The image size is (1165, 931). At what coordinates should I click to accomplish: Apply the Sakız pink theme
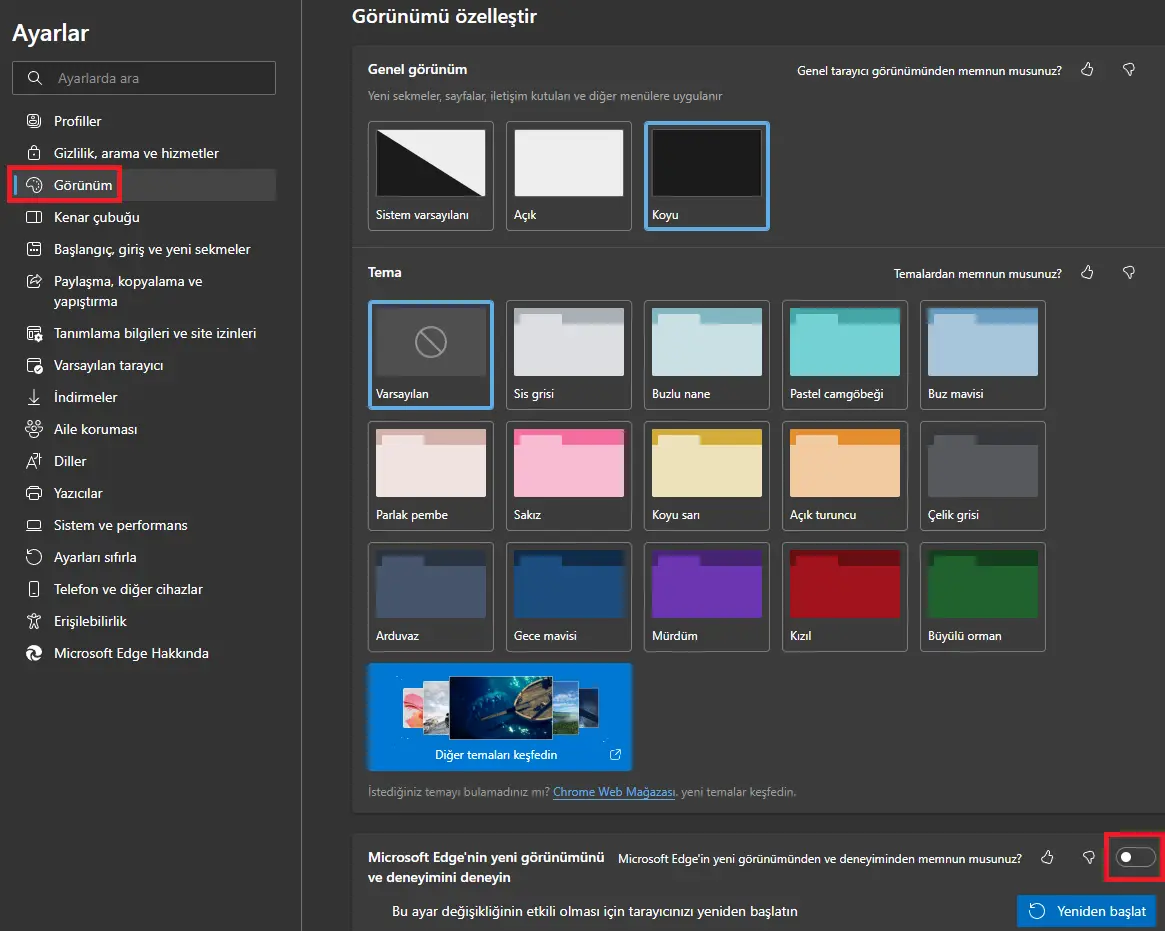pos(569,476)
